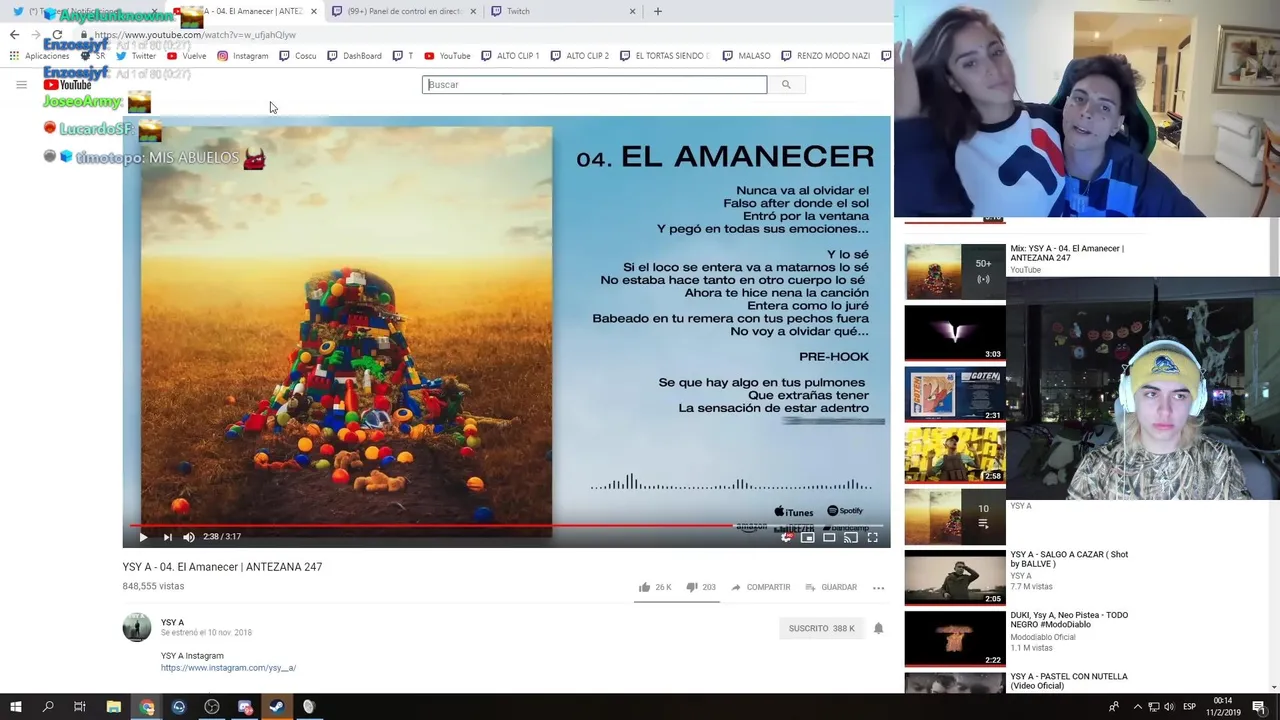This screenshot has height=720, width=1280.
Task: Close the El Amanecer YouTube tab
Action: tap(313, 11)
